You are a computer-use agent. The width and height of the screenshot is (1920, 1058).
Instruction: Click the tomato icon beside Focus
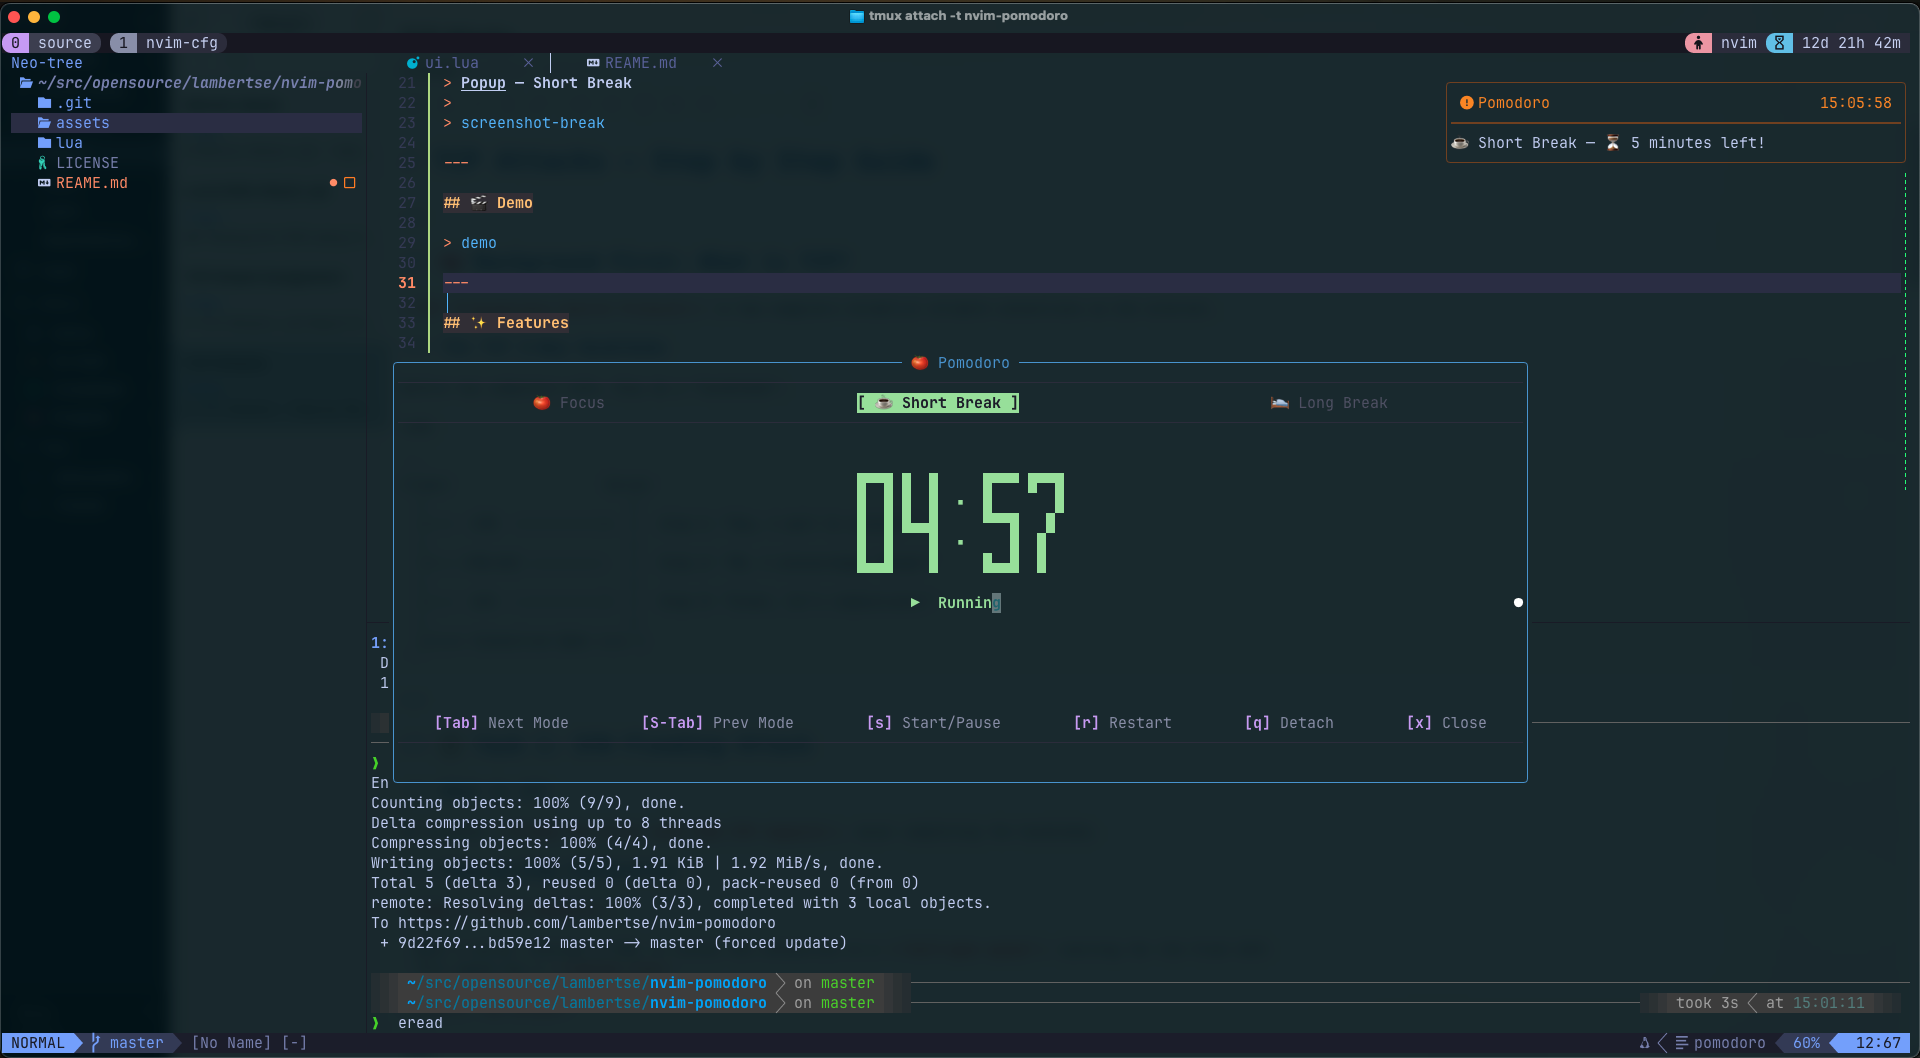[x=541, y=403]
